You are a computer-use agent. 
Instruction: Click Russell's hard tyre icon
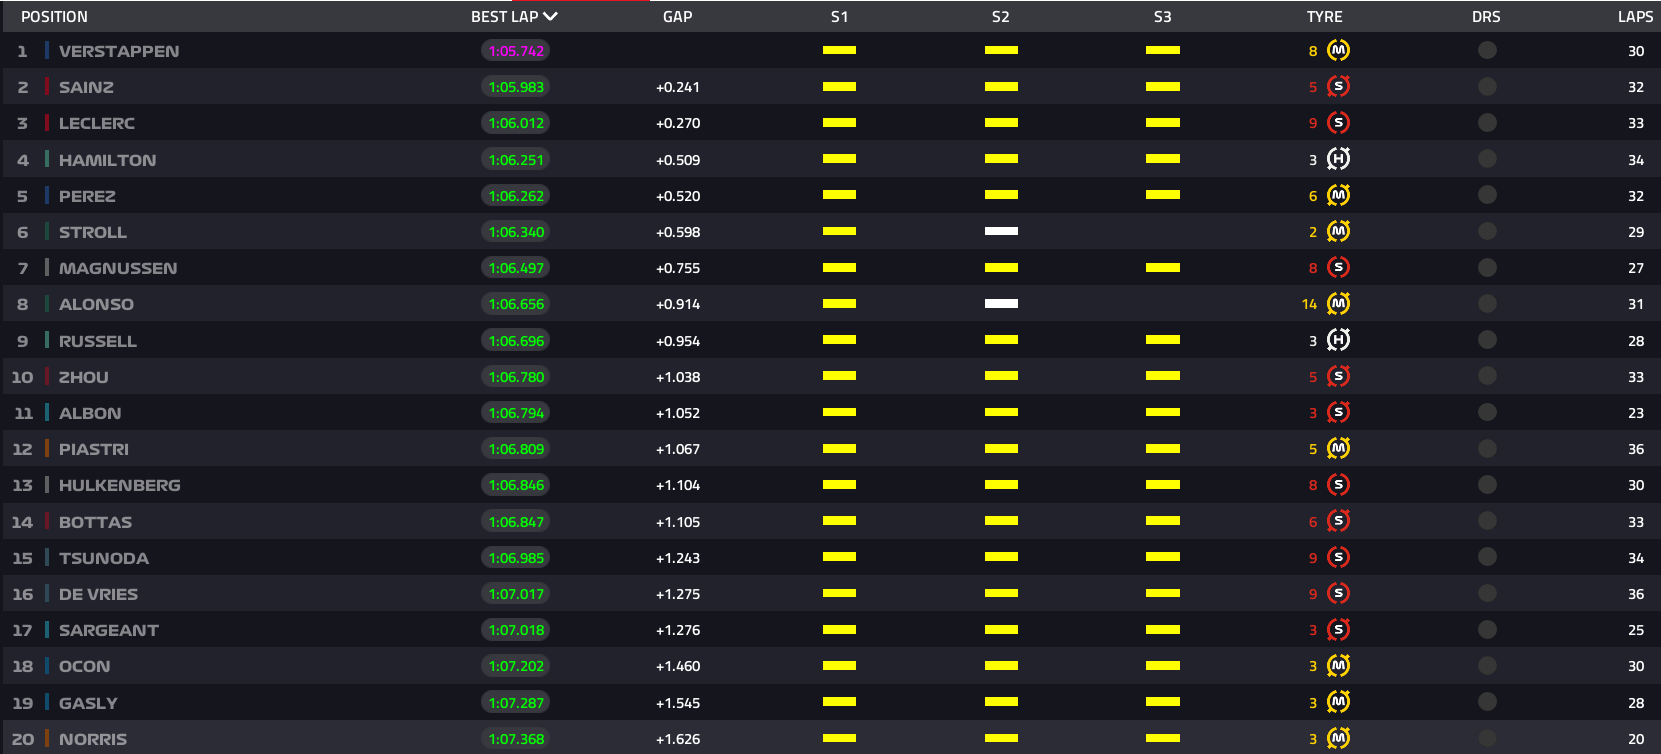(x=1338, y=340)
